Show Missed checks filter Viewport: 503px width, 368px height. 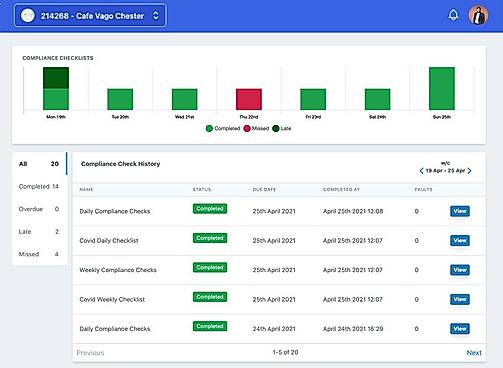[39, 254]
